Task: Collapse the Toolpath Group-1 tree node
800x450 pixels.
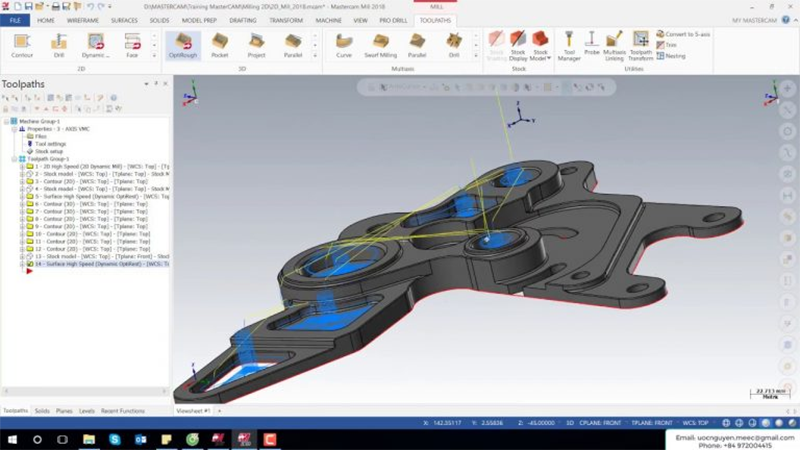Action: coord(15,158)
